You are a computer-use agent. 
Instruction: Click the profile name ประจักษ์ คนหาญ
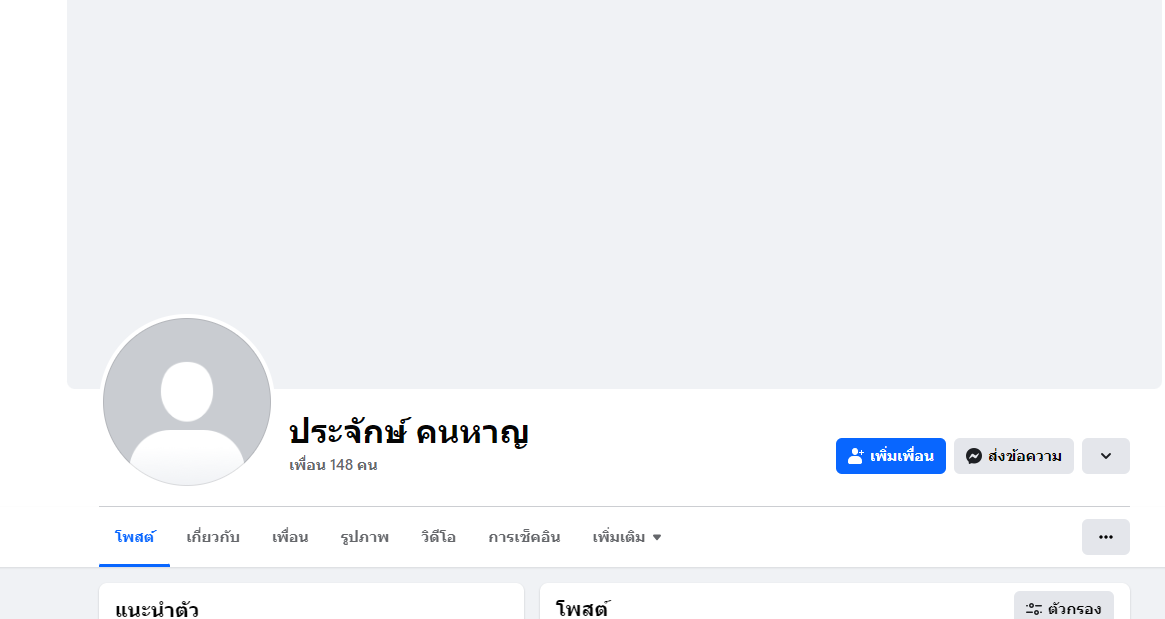(x=408, y=432)
